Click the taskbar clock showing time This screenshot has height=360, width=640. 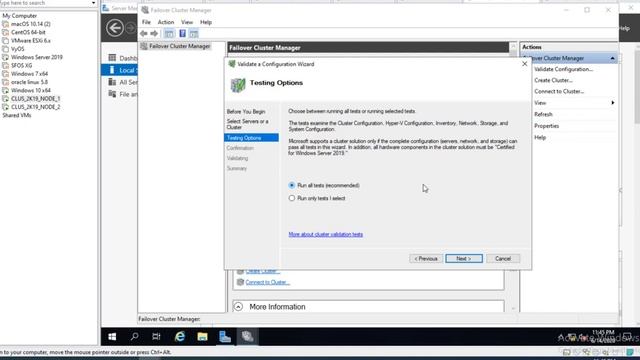click(x=603, y=336)
